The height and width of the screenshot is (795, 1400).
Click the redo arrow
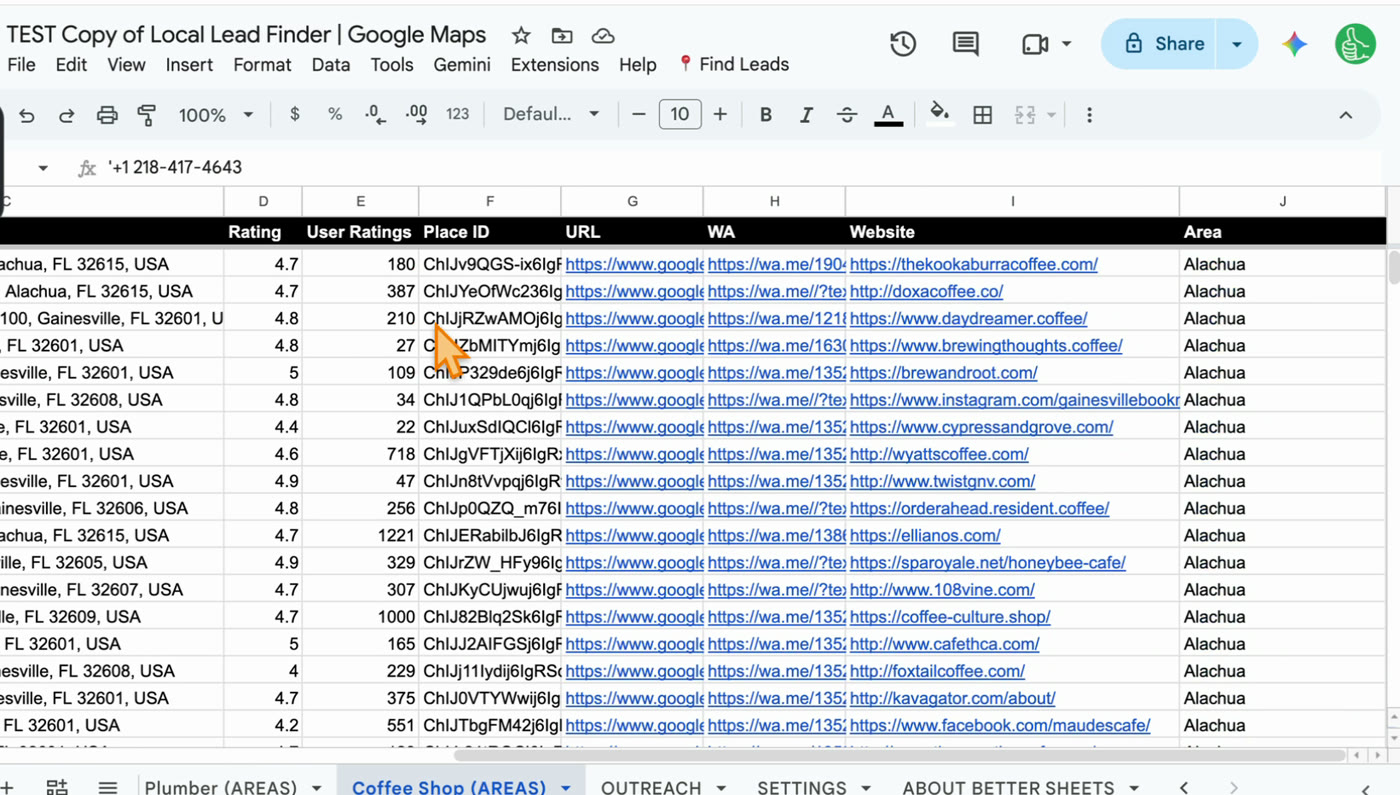pos(66,115)
